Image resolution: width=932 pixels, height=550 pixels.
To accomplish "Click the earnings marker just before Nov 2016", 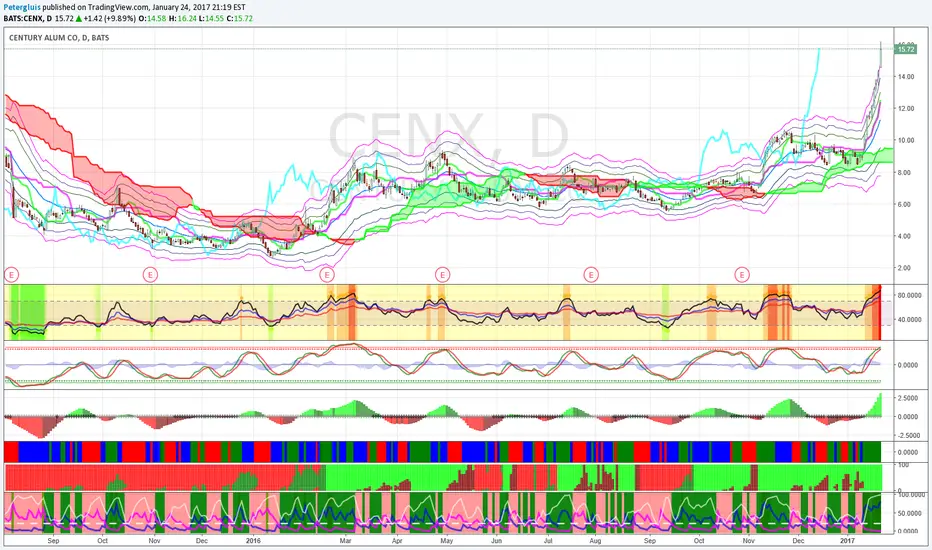I will coord(742,275).
